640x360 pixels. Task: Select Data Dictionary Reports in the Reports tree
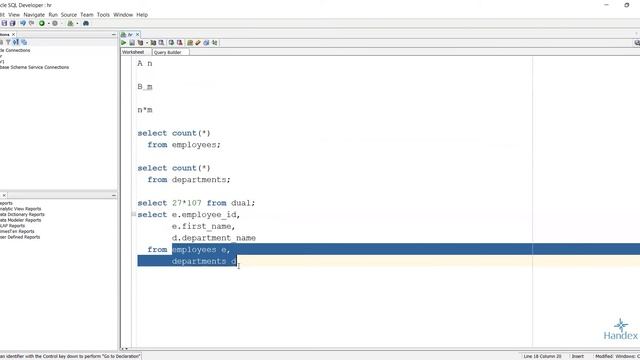(22, 214)
